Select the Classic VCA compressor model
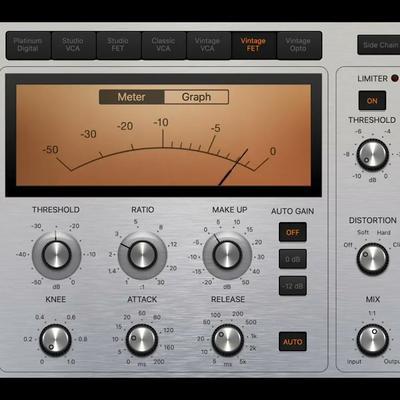This screenshot has width=400, height=400. 163,45
